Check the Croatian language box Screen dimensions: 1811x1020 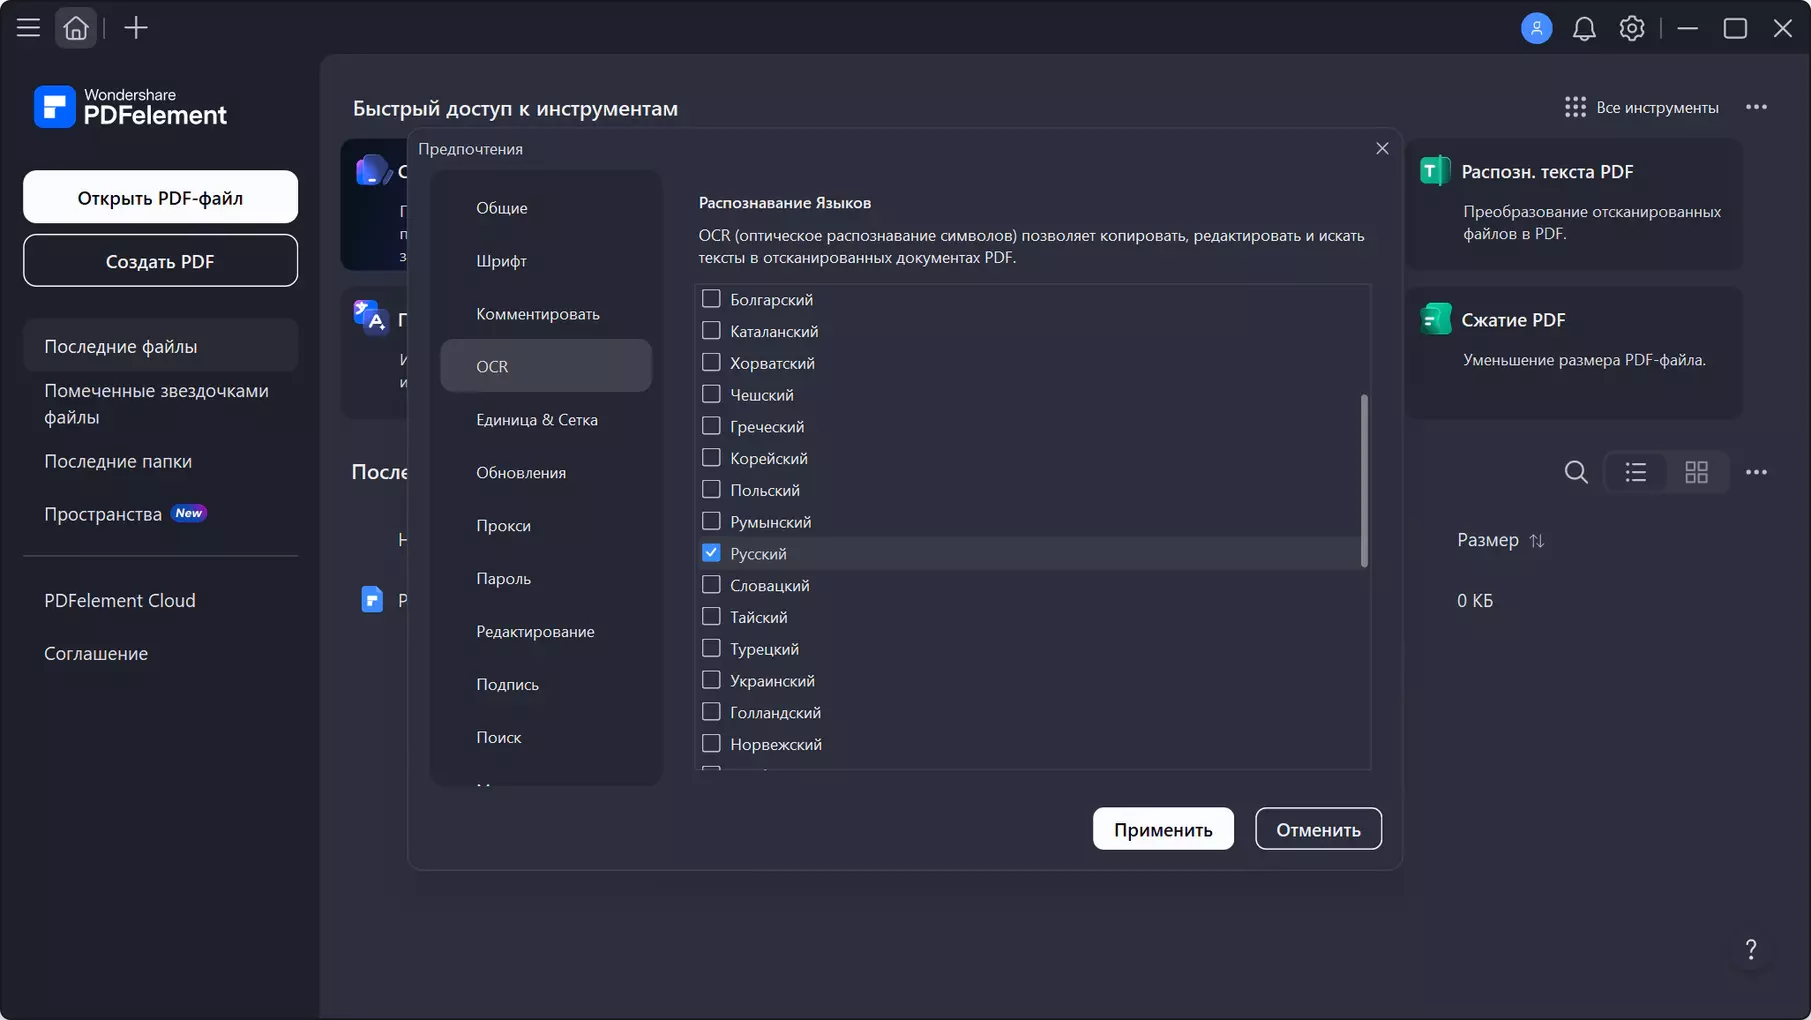click(x=711, y=362)
